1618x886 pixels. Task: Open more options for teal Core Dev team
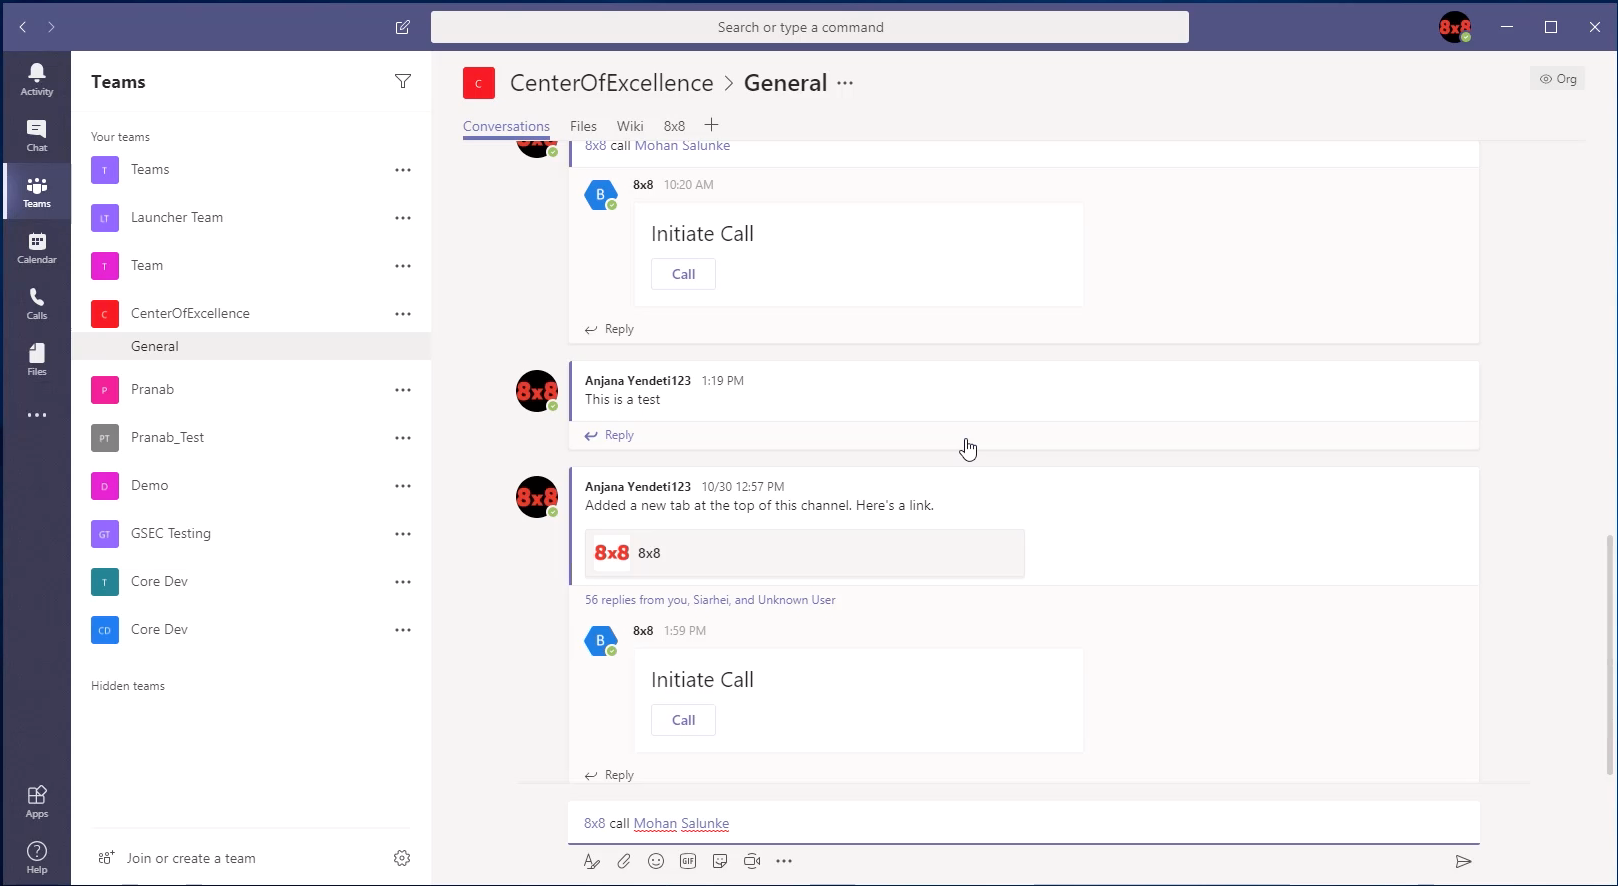pos(403,582)
